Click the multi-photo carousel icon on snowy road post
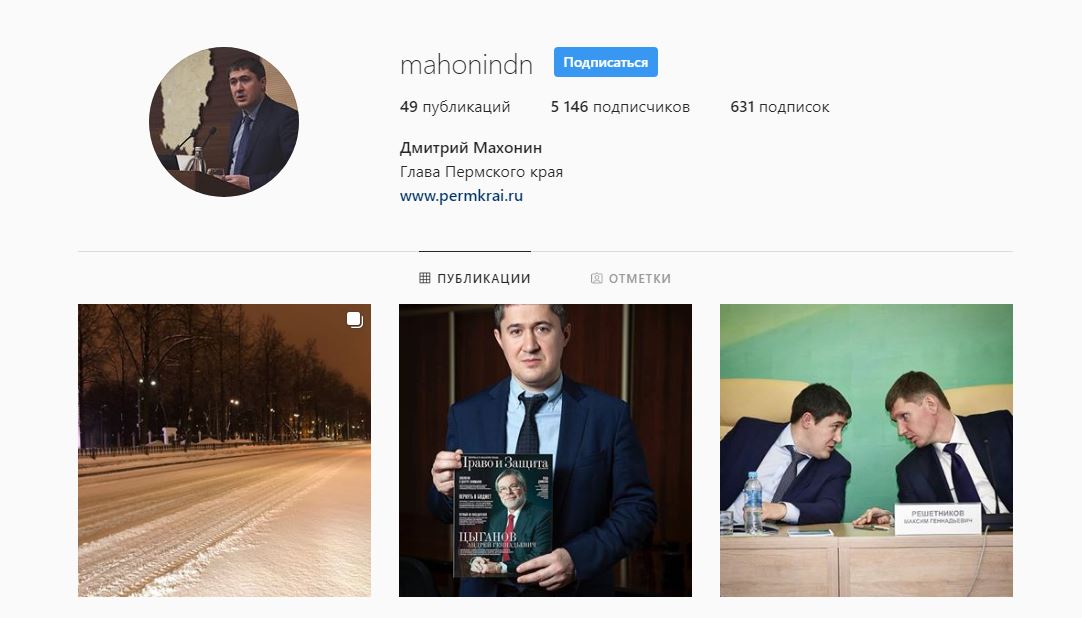Viewport: 1082px width, 618px height. (x=355, y=319)
